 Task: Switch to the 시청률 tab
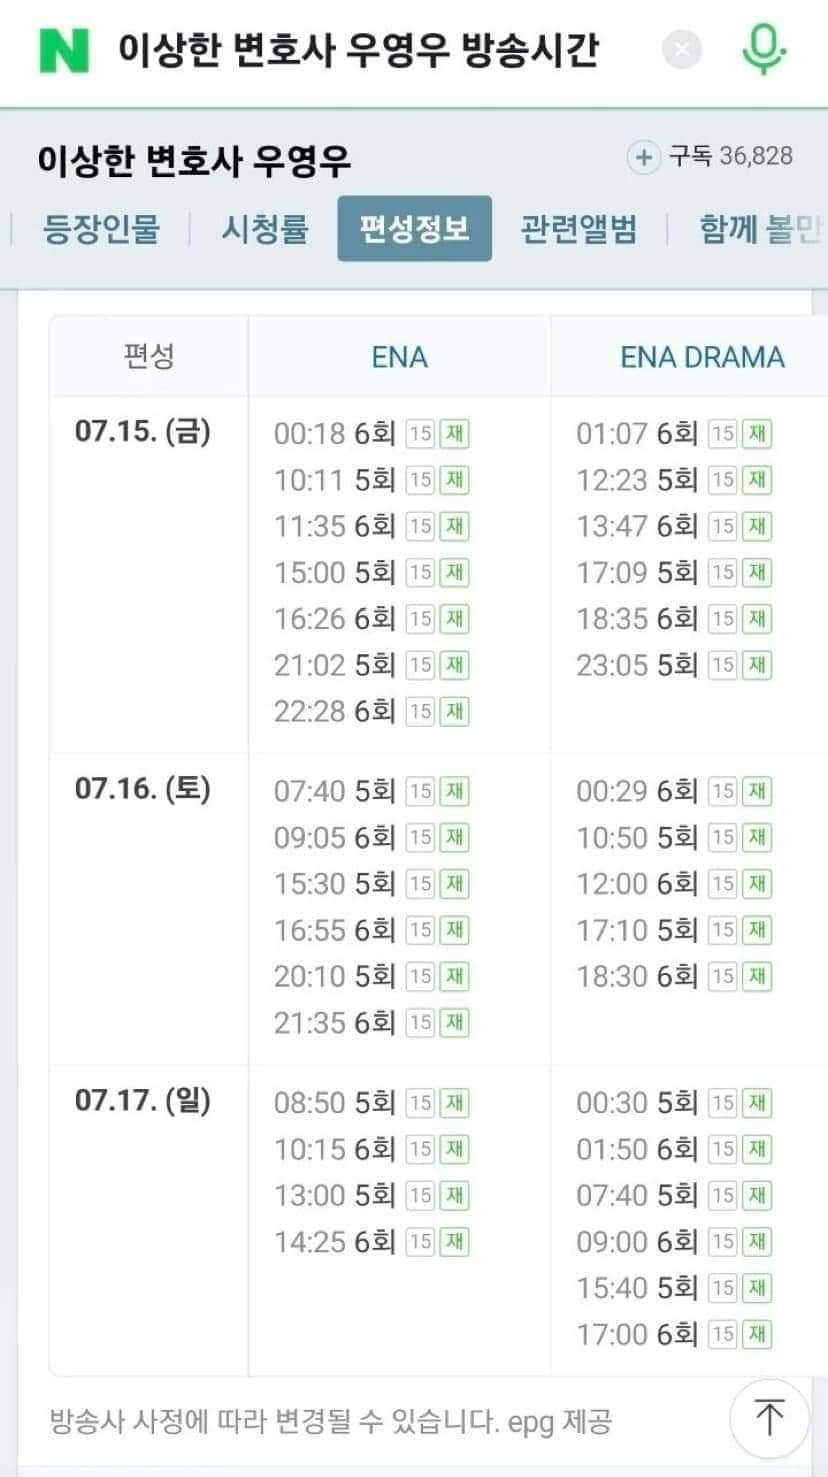(x=265, y=229)
